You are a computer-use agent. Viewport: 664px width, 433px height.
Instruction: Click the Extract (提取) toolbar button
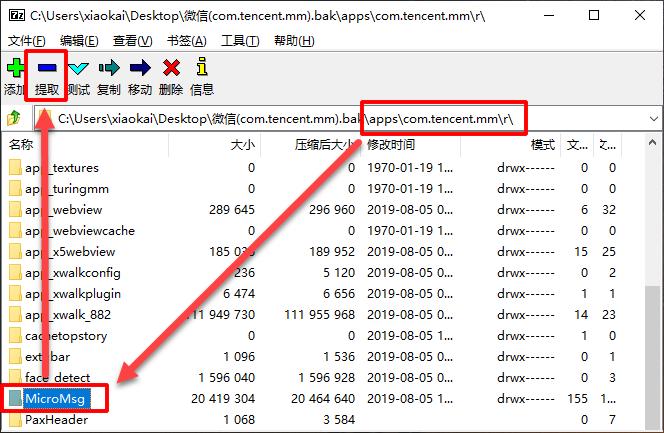(x=47, y=76)
